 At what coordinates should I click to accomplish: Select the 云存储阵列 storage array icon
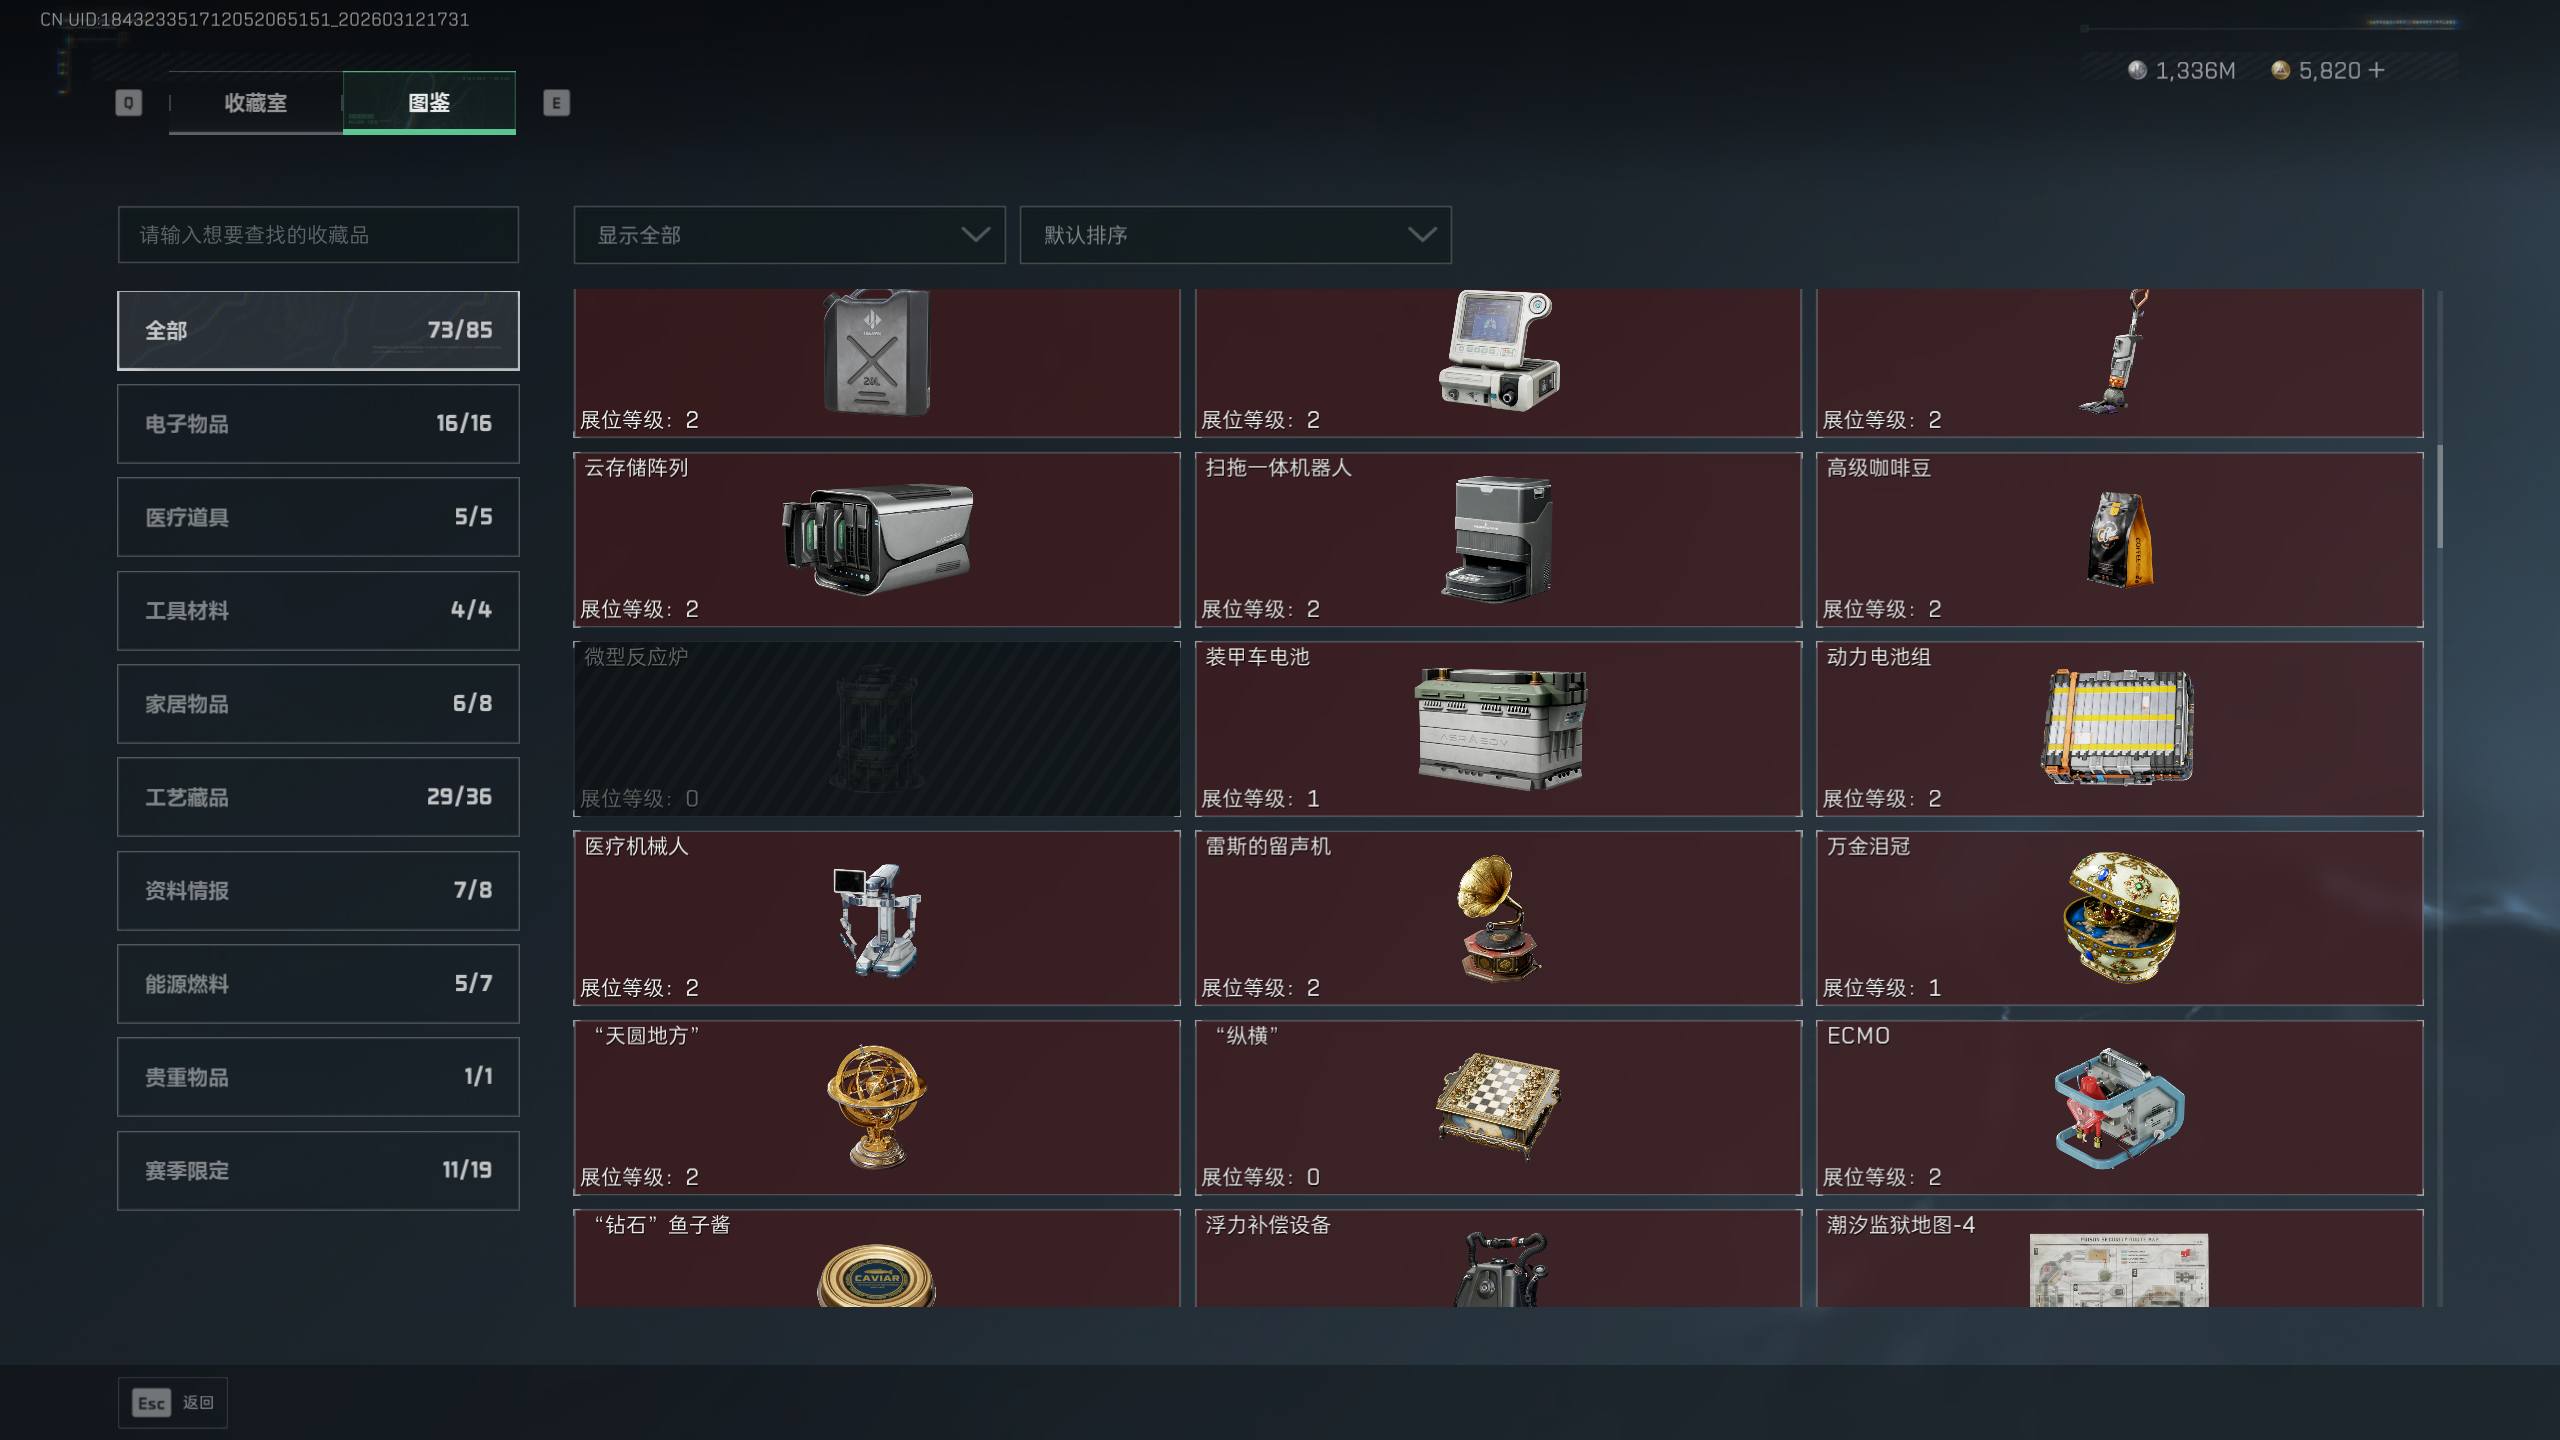click(876, 540)
